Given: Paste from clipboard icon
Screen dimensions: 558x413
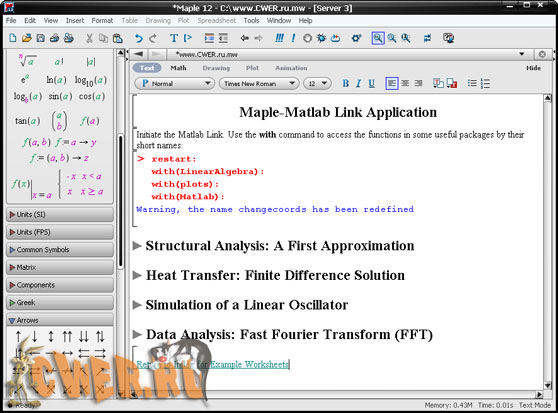Looking at the screenshot, I should pos(117,38).
